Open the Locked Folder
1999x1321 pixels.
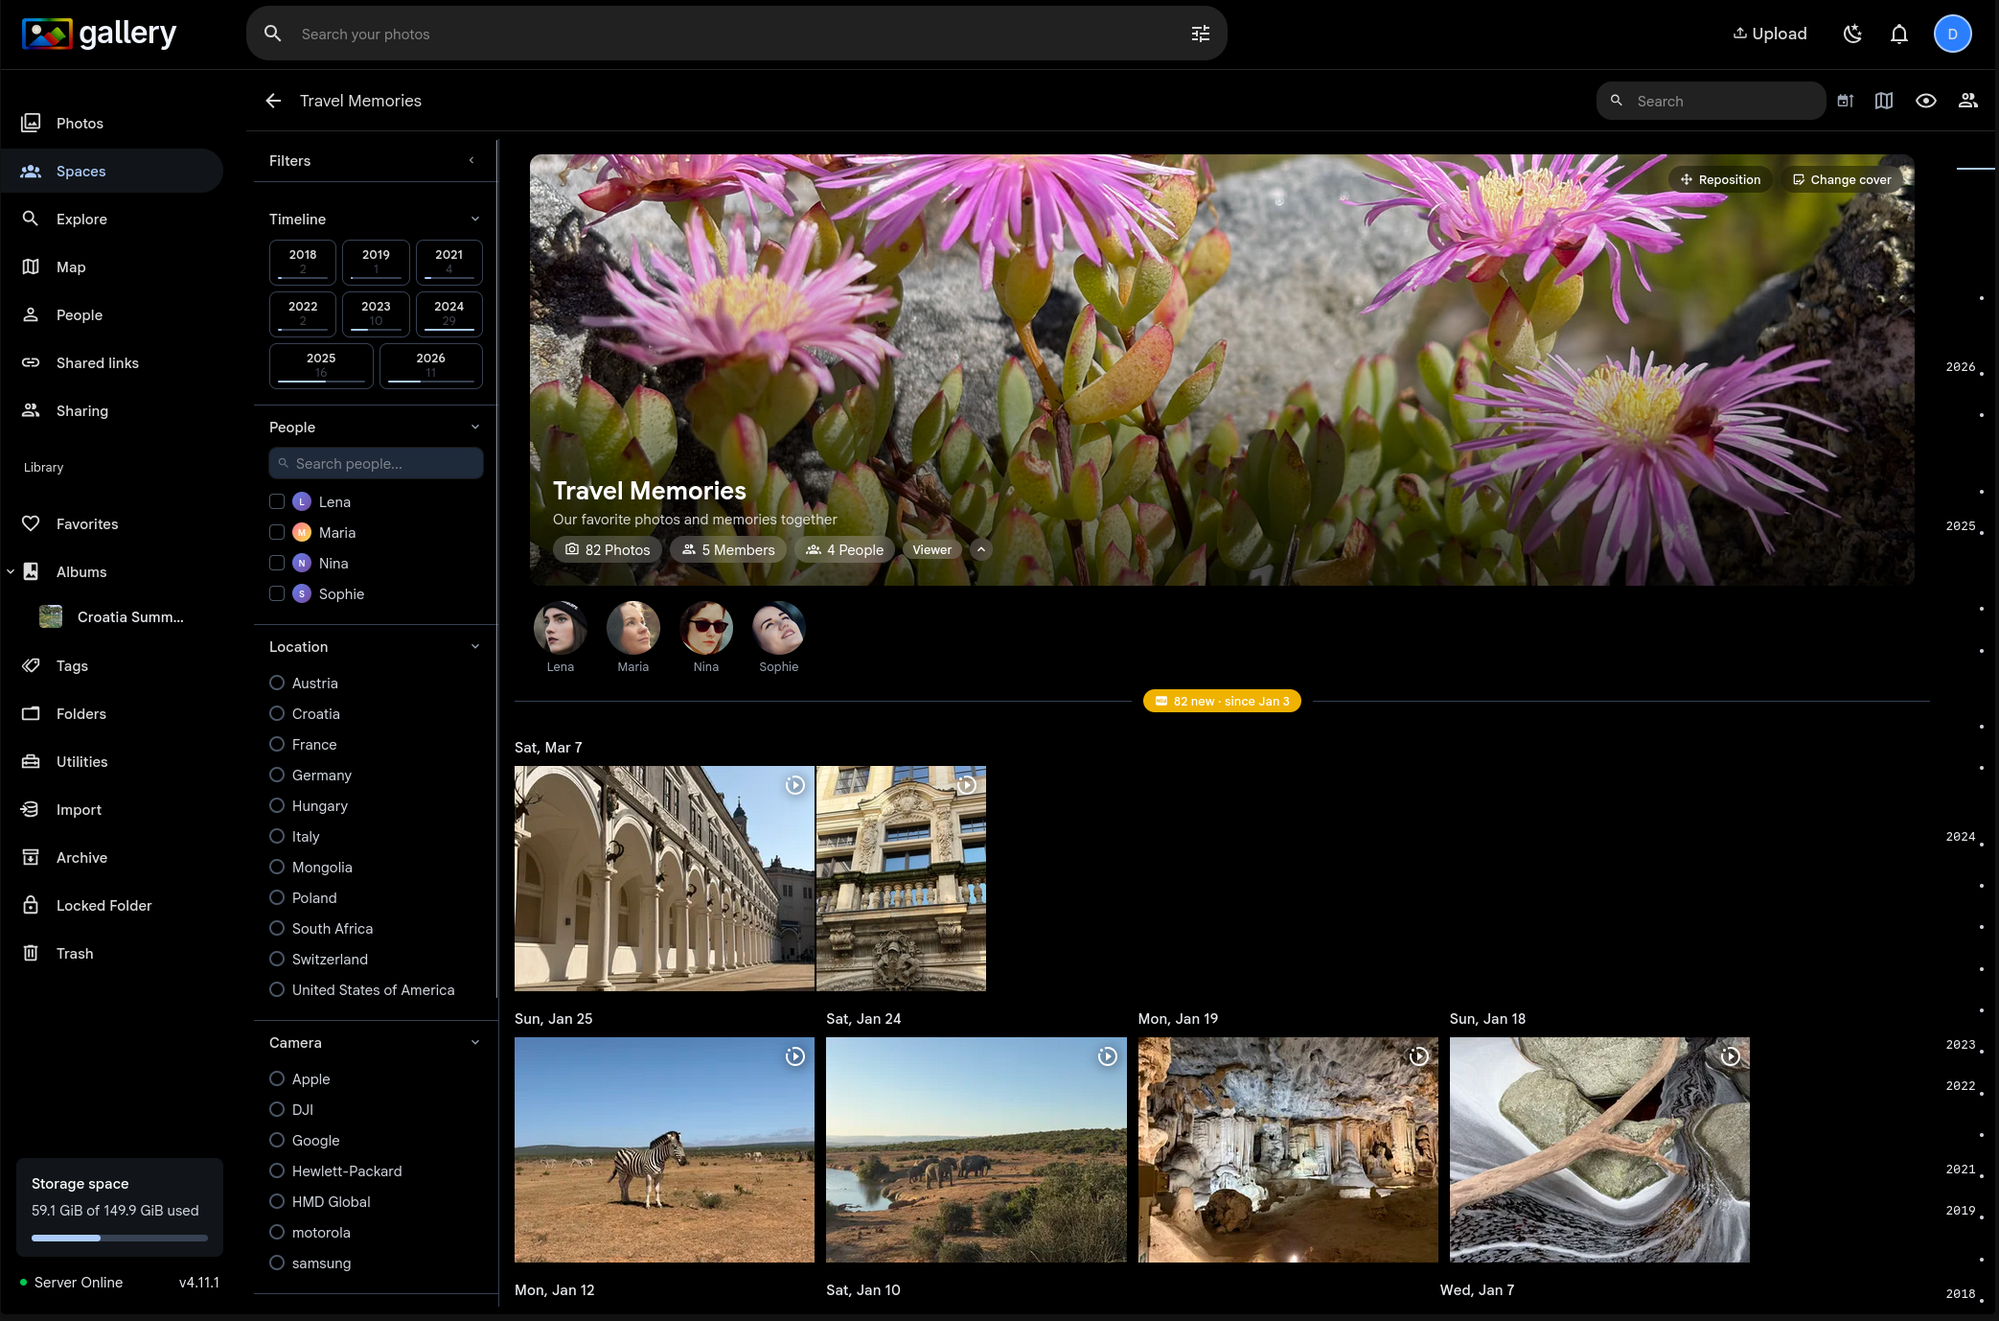103,905
